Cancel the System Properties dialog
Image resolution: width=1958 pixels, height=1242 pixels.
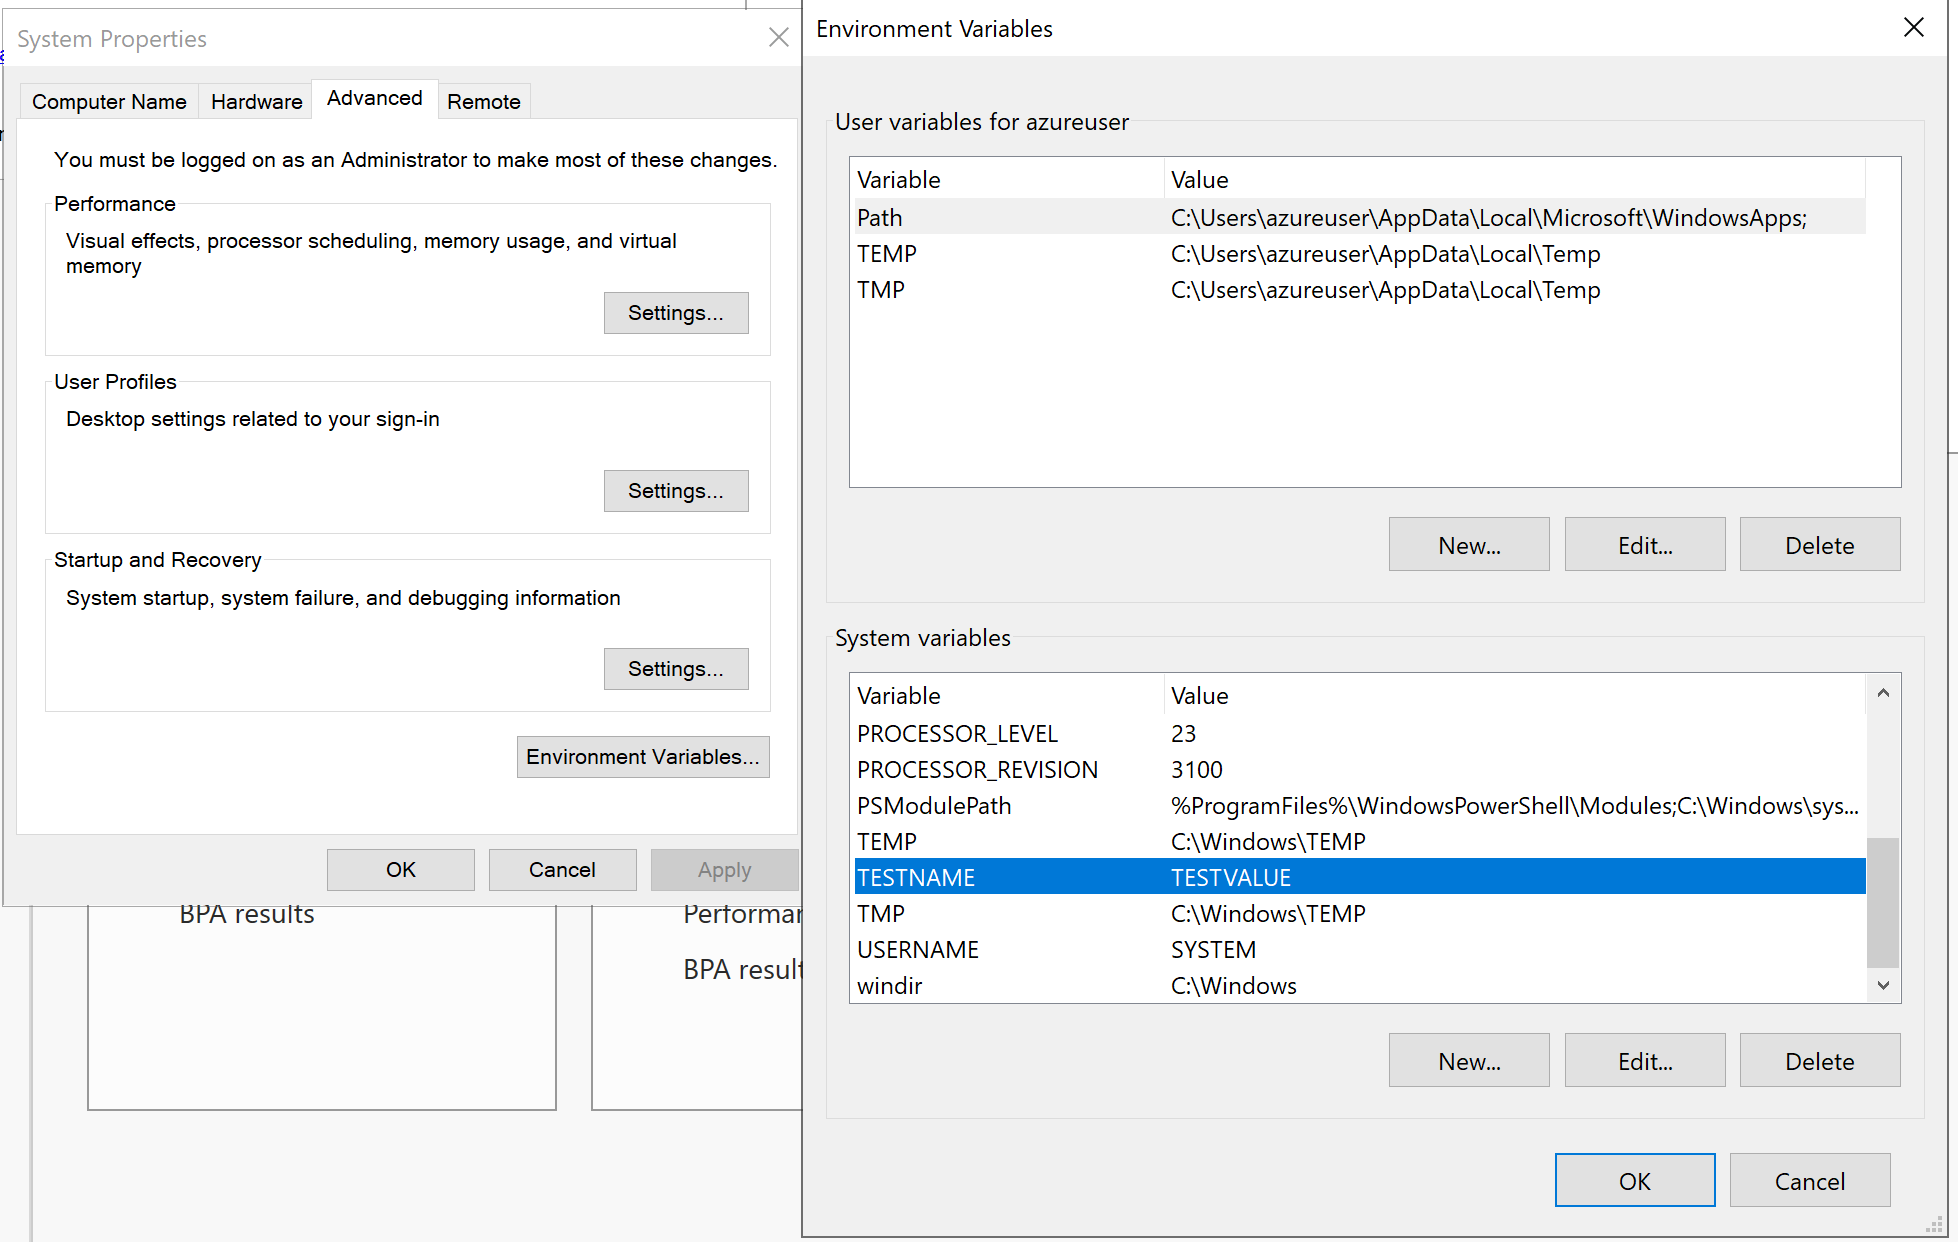tap(562, 869)
